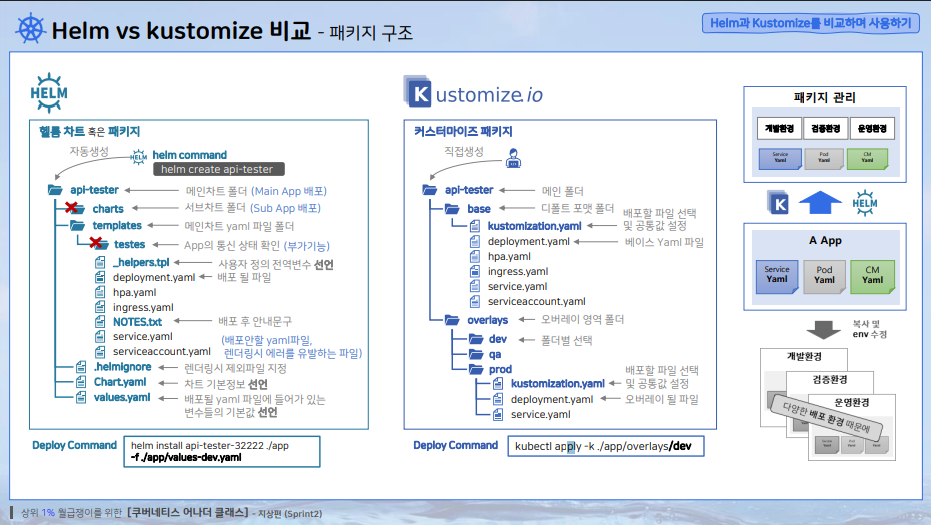
Task: Click the footer 쿠버네티스 어나더 클래스 text
Action: tap(188, 512)
